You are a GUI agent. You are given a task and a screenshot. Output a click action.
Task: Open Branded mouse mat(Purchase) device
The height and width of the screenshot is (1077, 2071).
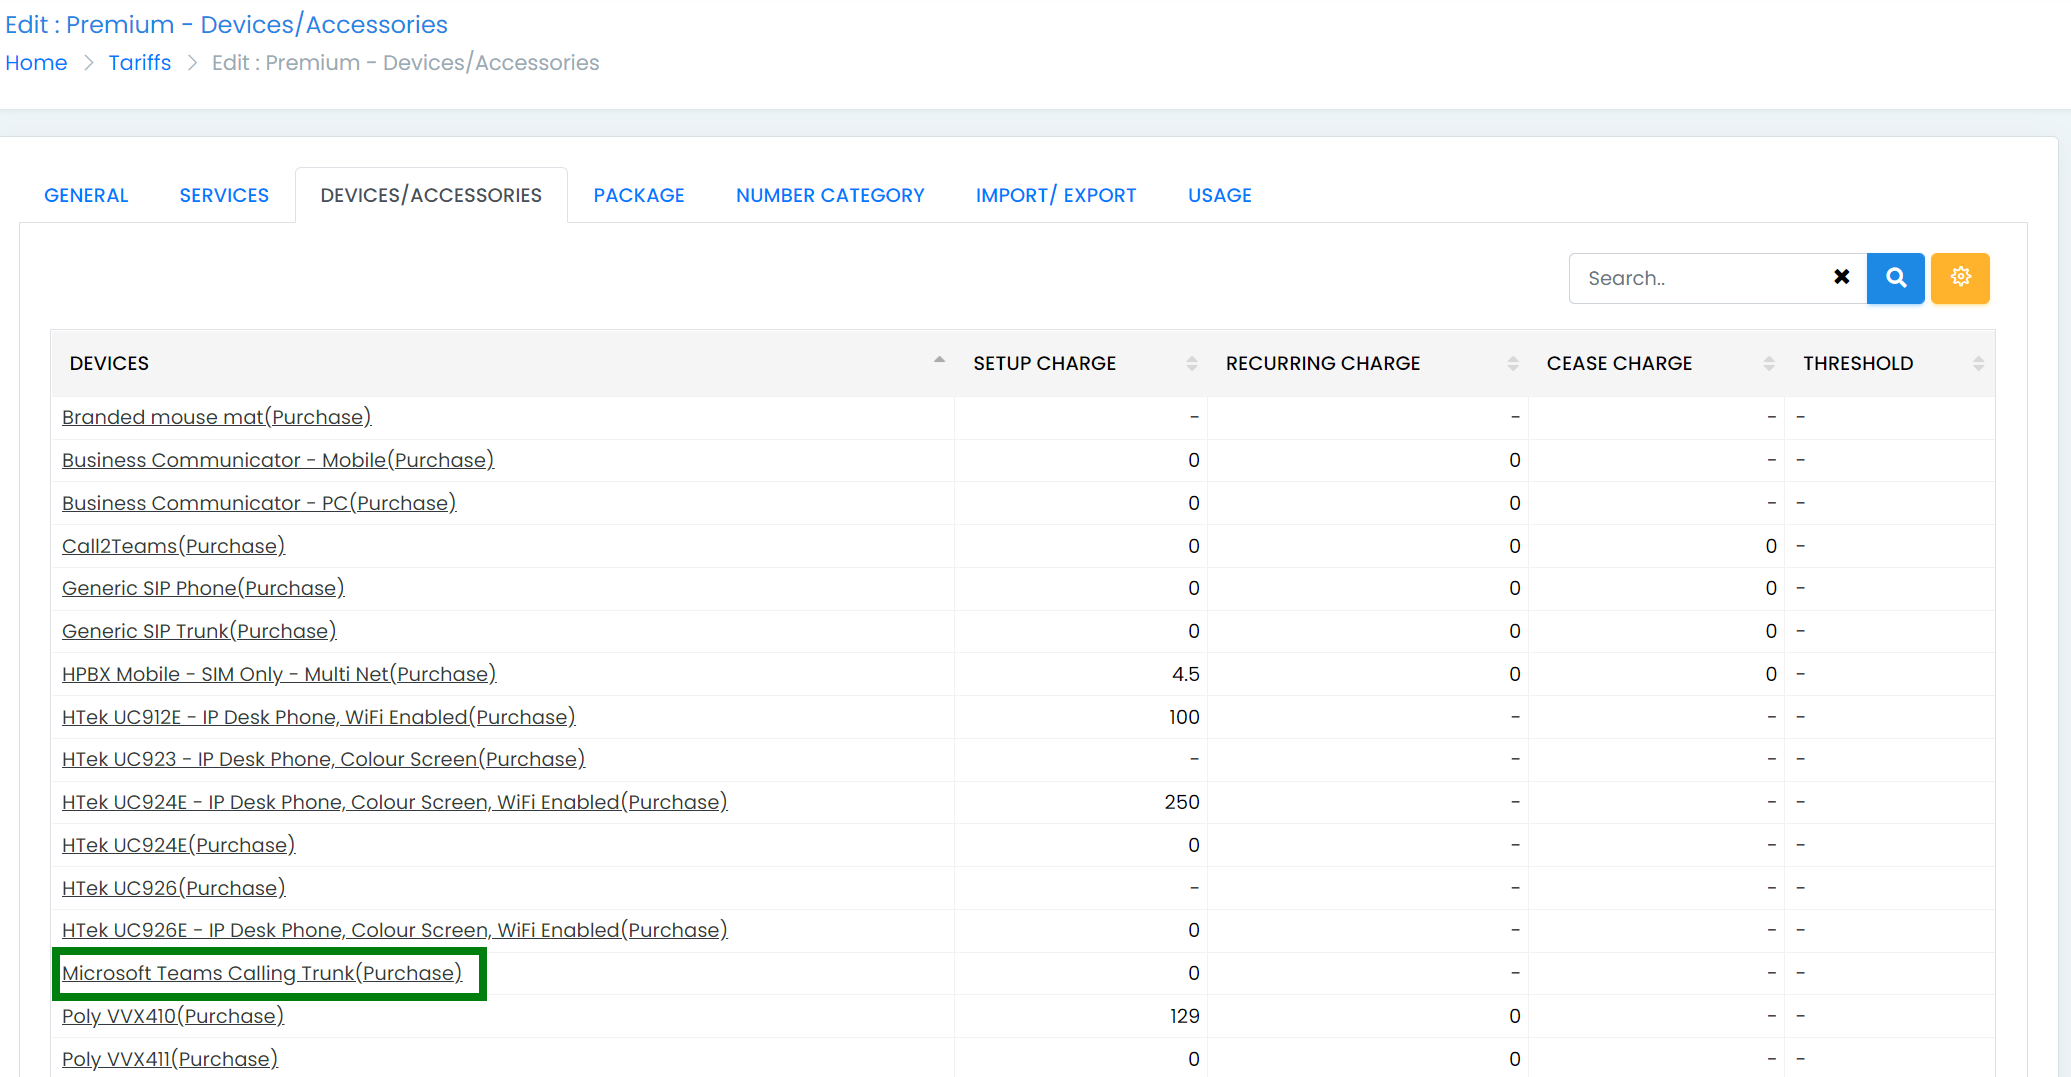[x=216, y=417]
